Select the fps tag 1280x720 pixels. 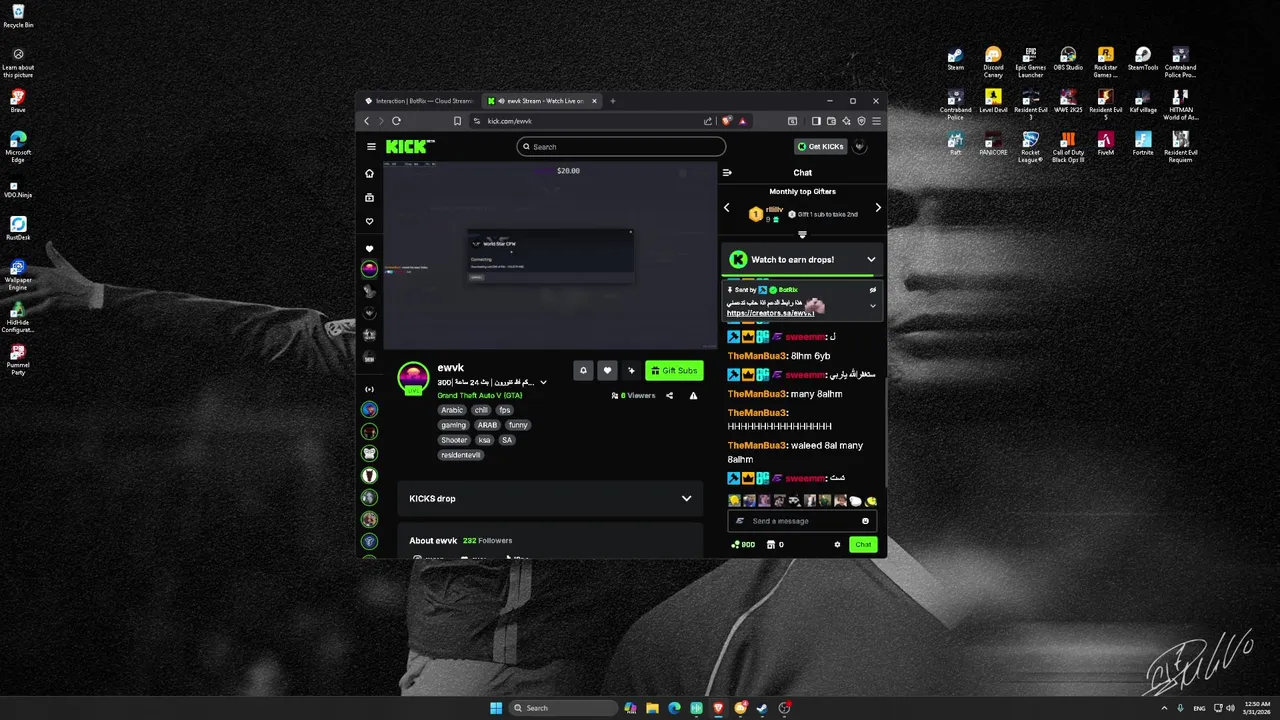505,410
